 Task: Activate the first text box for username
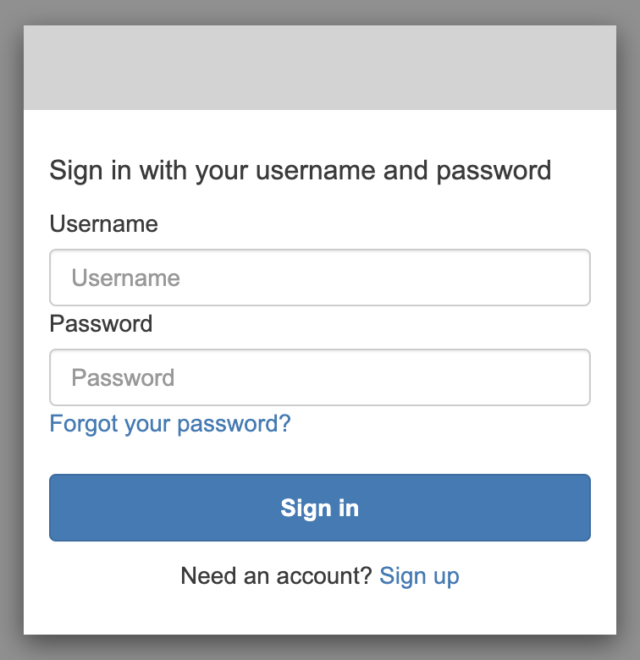[320, 277]
